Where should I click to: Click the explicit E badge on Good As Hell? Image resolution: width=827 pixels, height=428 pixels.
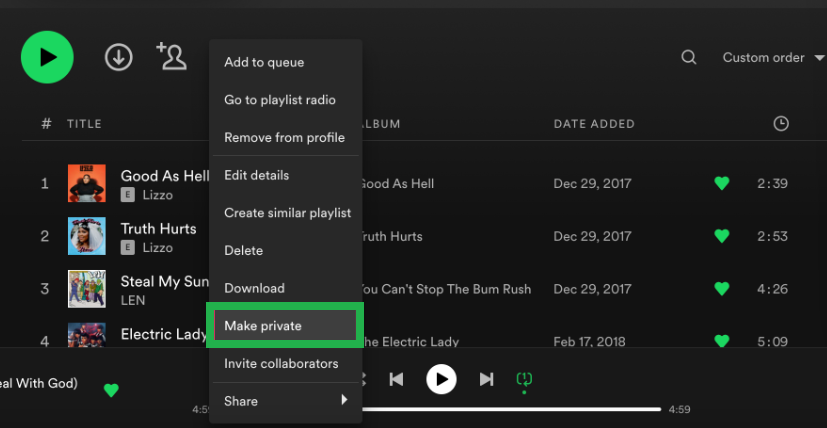pos(127,195)
